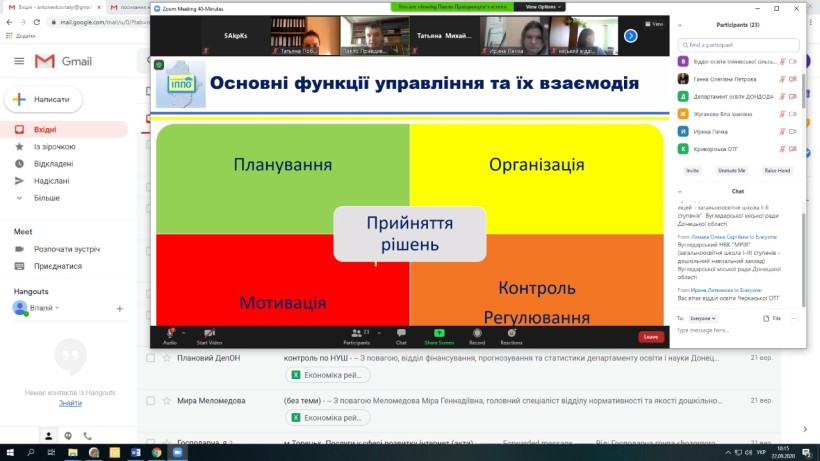Click camera-off icon for Департамент освіти ДОНОДА

[793, 96]
